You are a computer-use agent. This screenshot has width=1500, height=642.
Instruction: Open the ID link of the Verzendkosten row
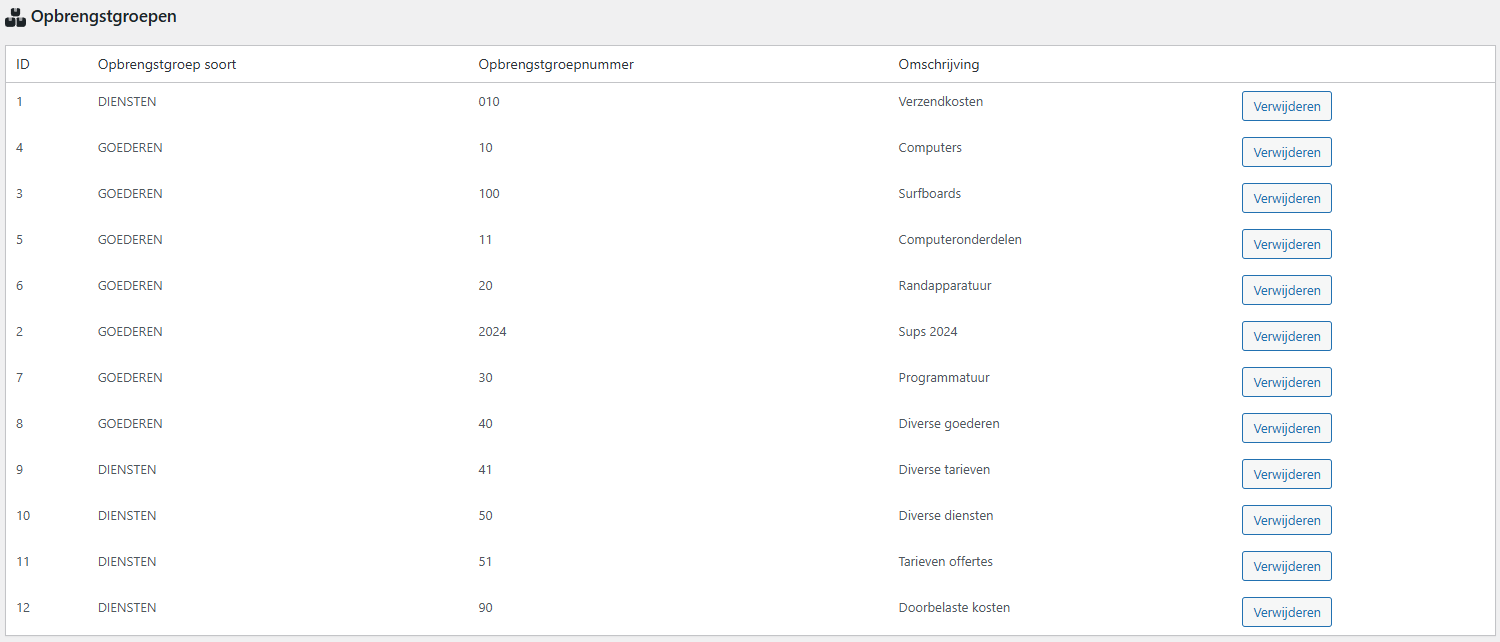pyautogui.click(x=20, y=102)
